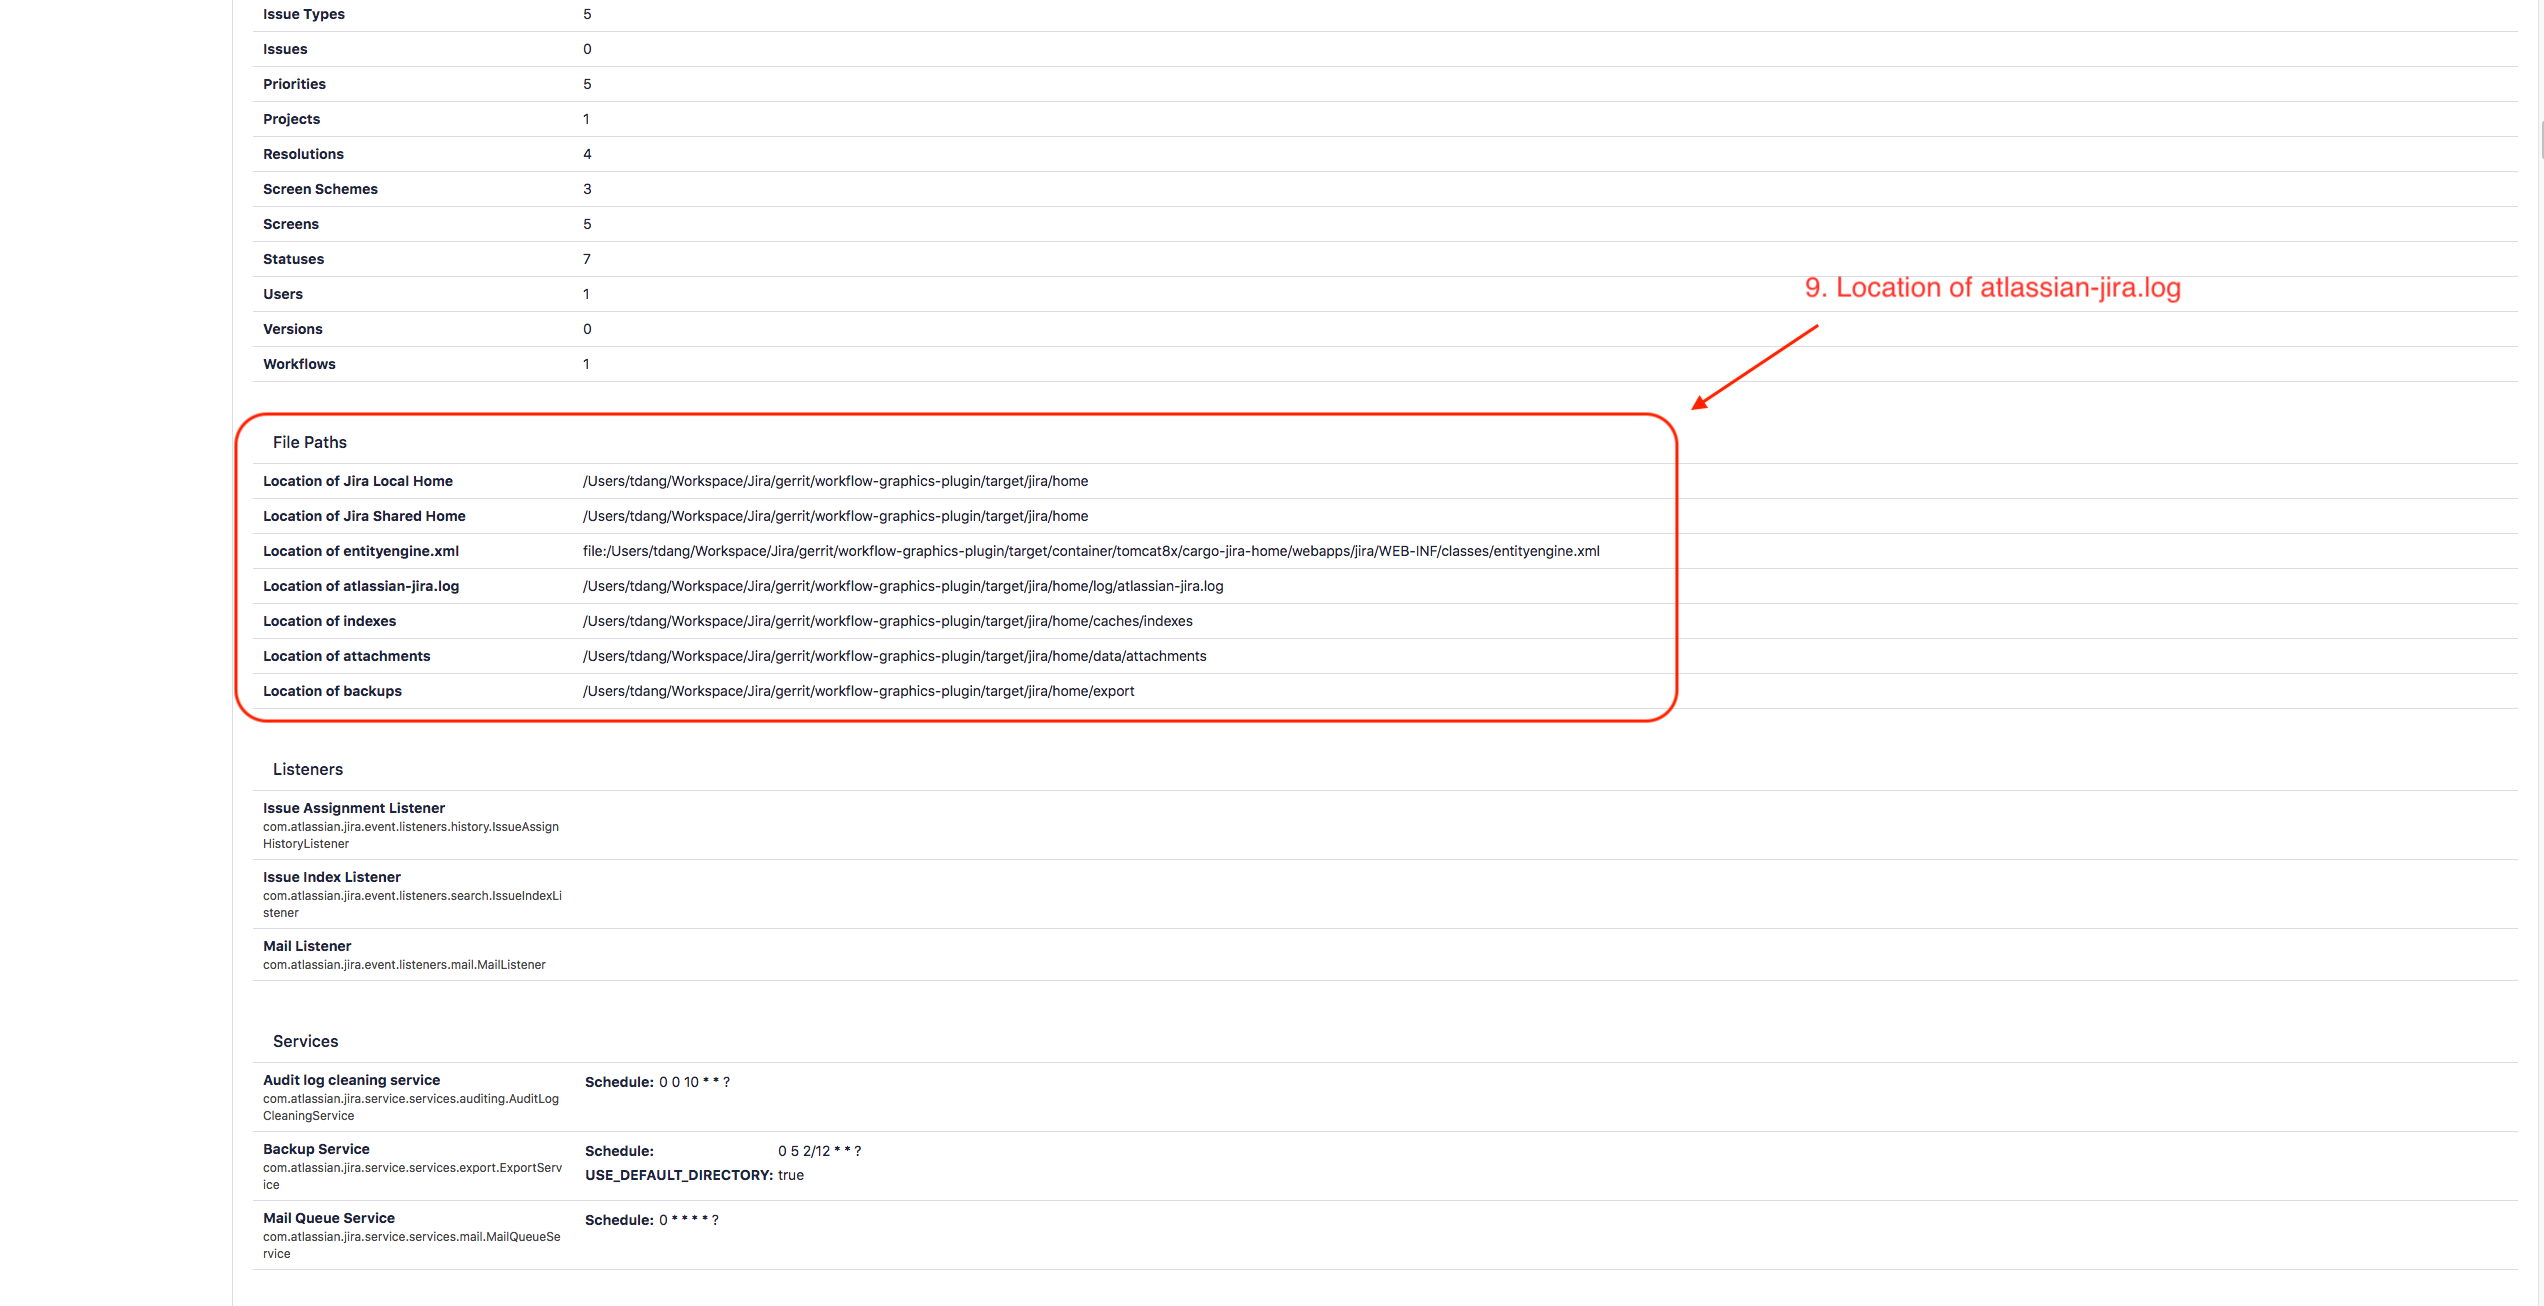Click the Mail Listener entry
Image resolution: width=2544 pixels, height=1306 pixels.
click(306, 946)
